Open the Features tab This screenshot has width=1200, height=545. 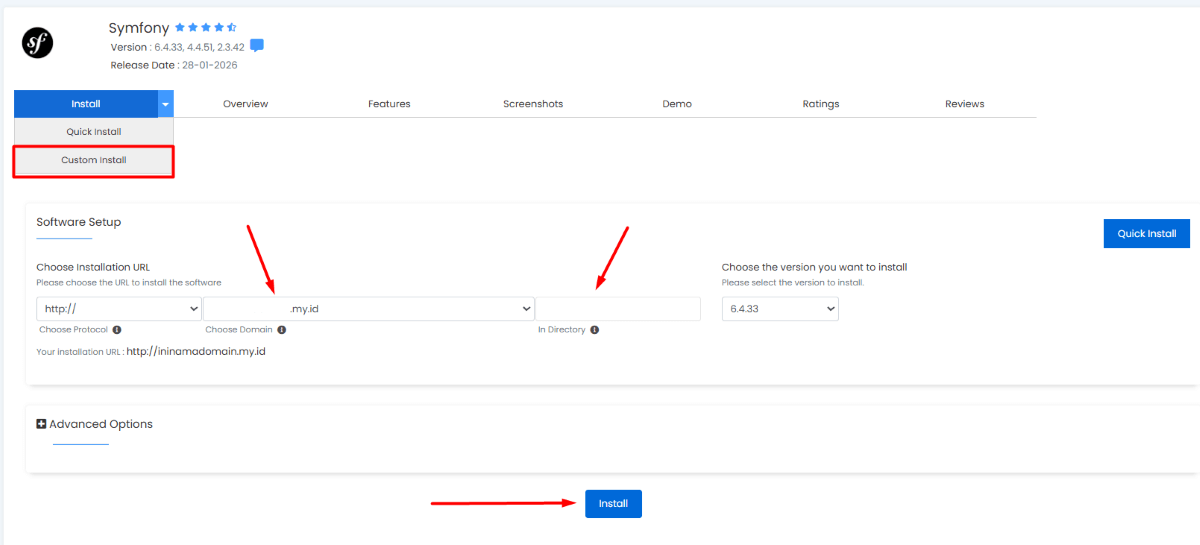click(x=389, y=104)
